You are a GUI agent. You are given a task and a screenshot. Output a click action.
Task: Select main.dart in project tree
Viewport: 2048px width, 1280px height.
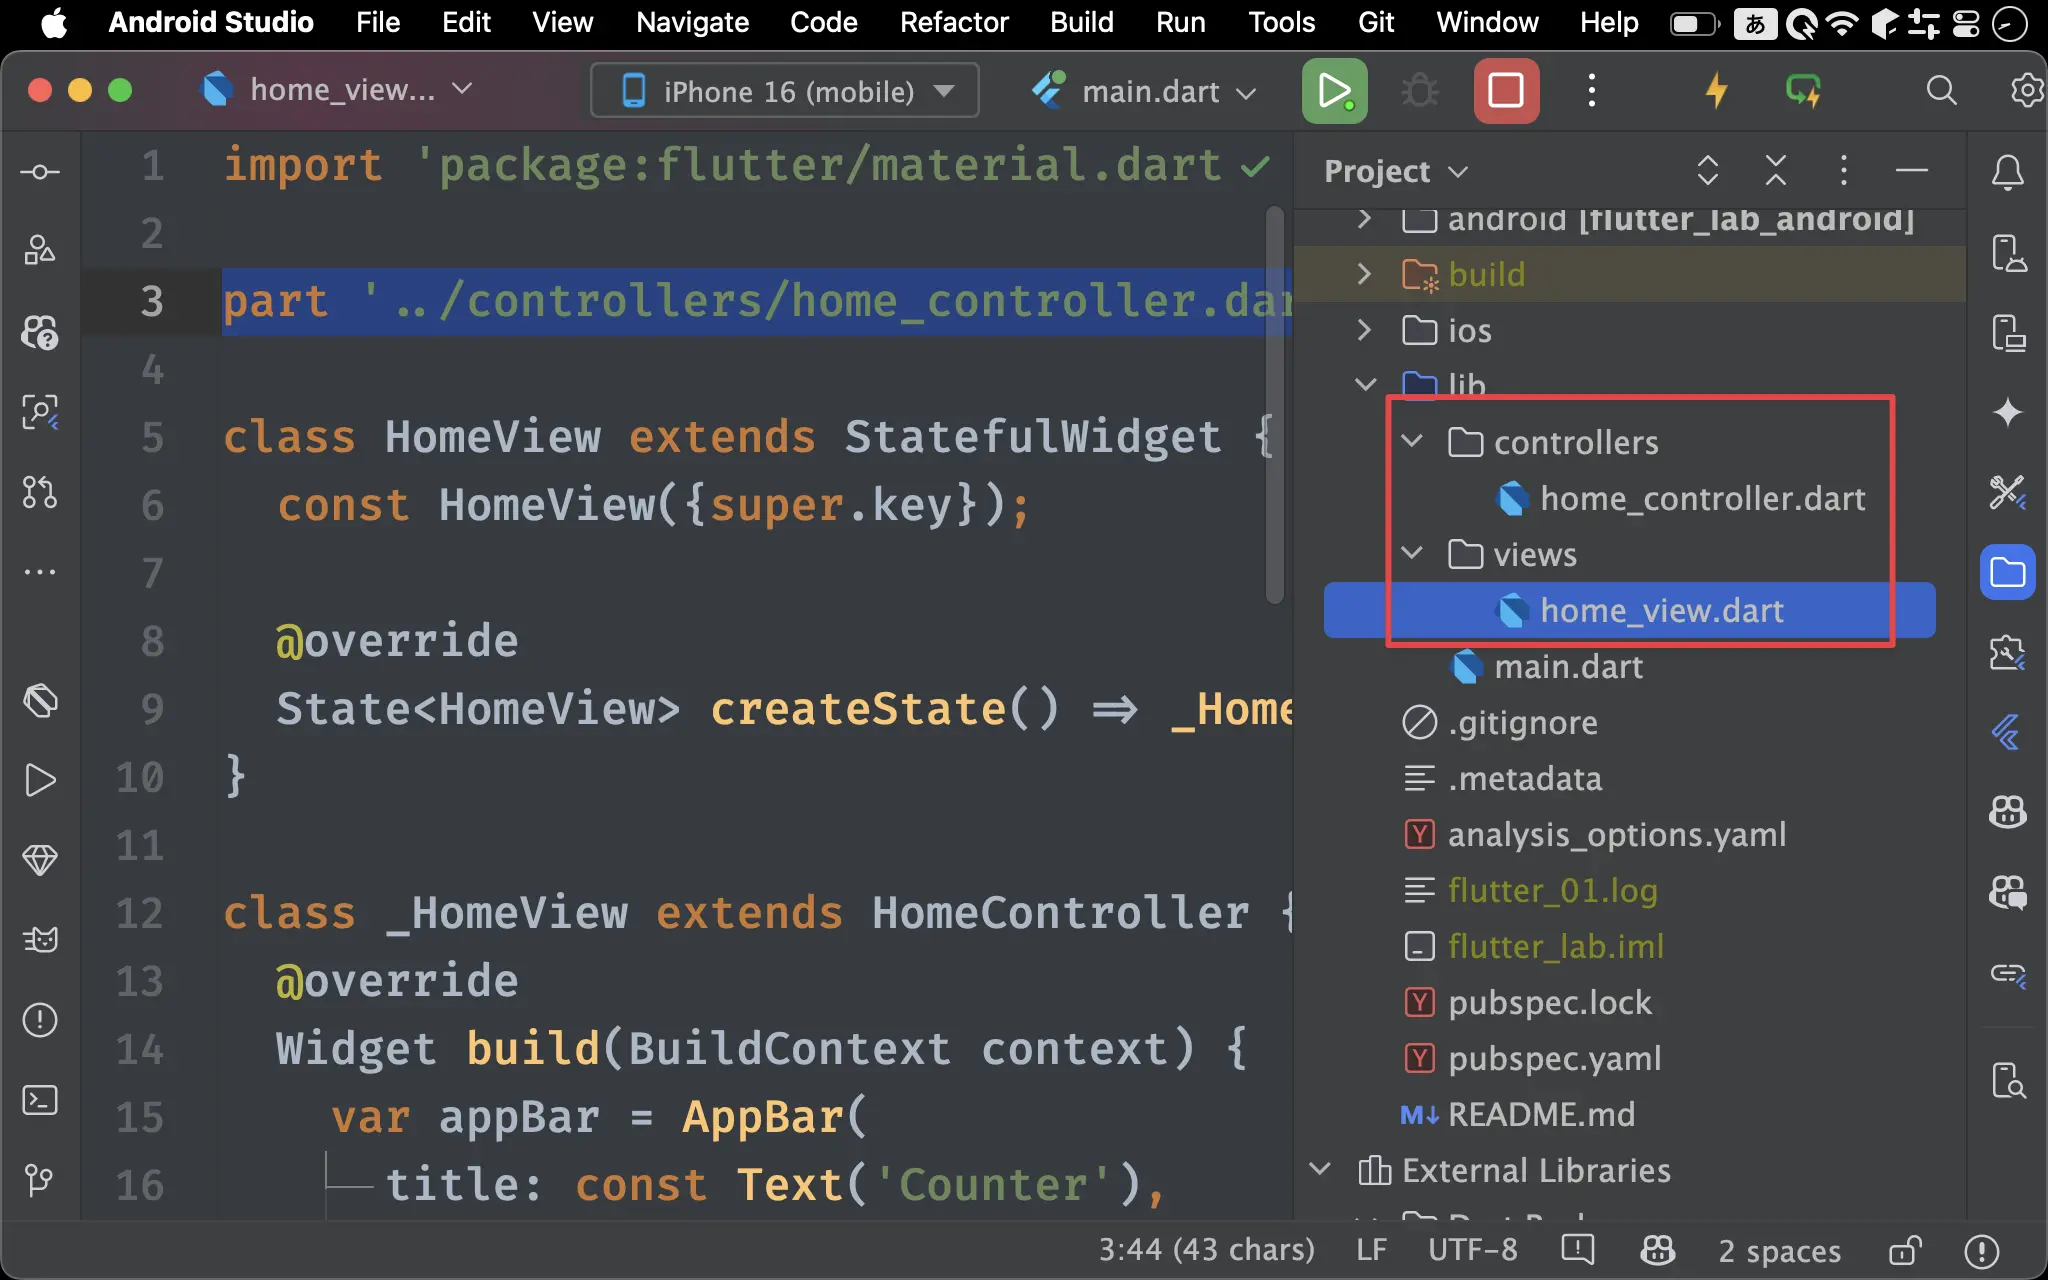tap(1568, 666)
